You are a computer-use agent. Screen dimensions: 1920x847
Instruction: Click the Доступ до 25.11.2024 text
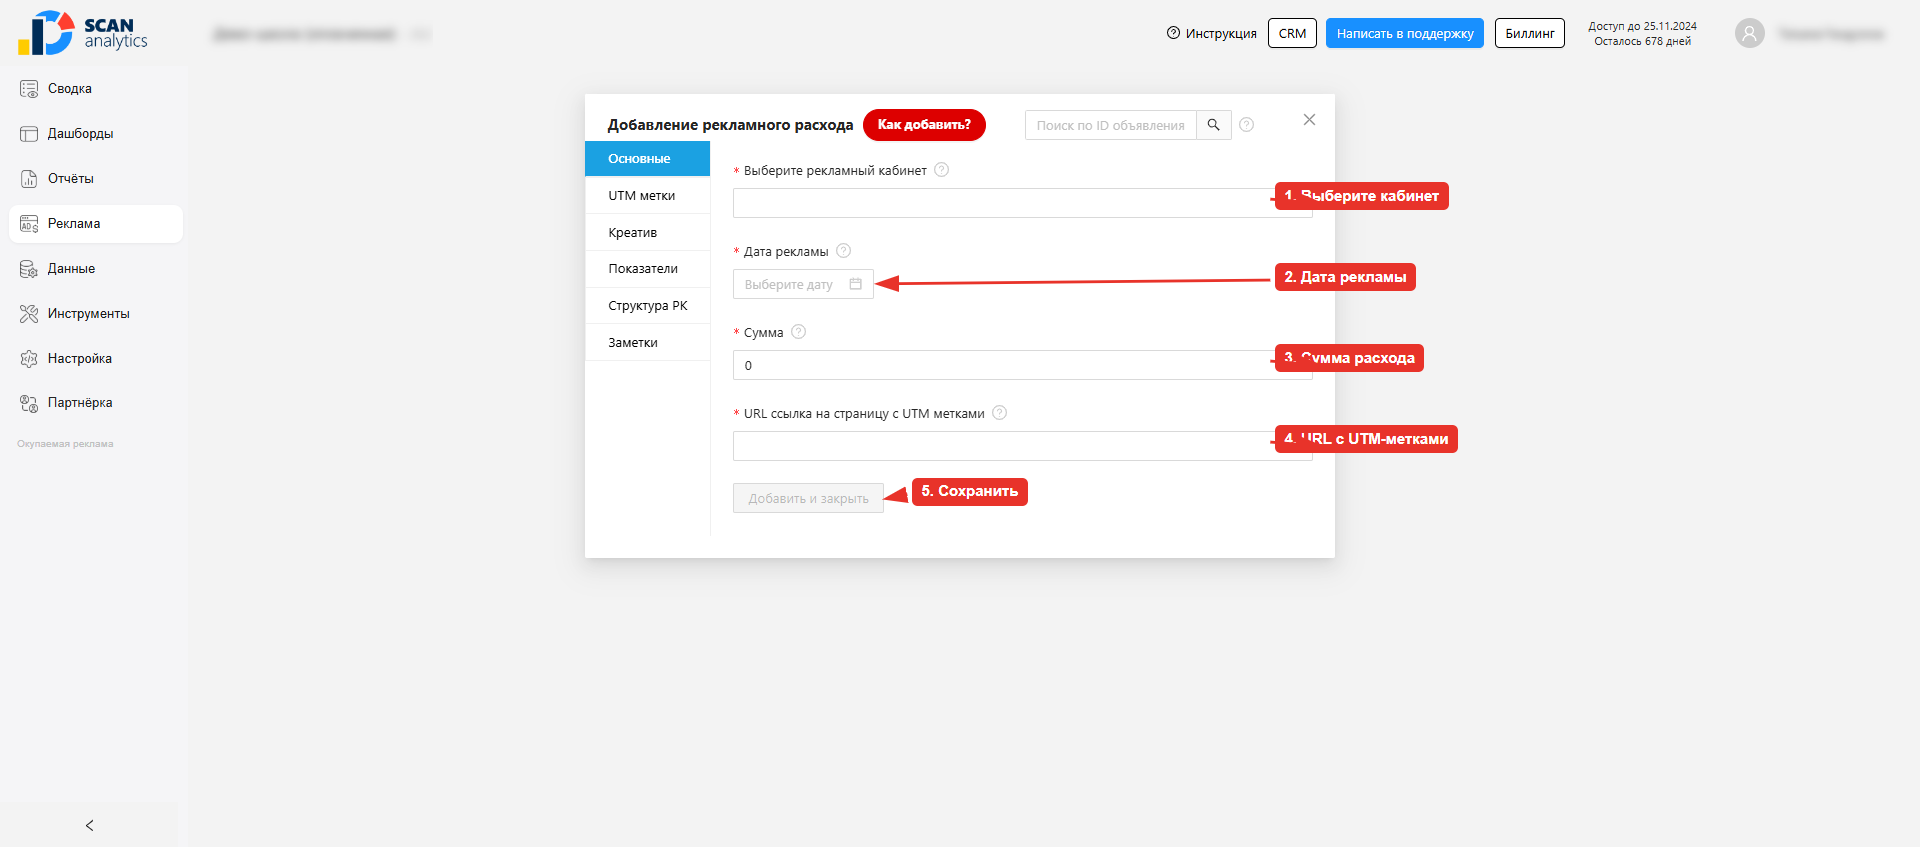(x=1642, y=27)
